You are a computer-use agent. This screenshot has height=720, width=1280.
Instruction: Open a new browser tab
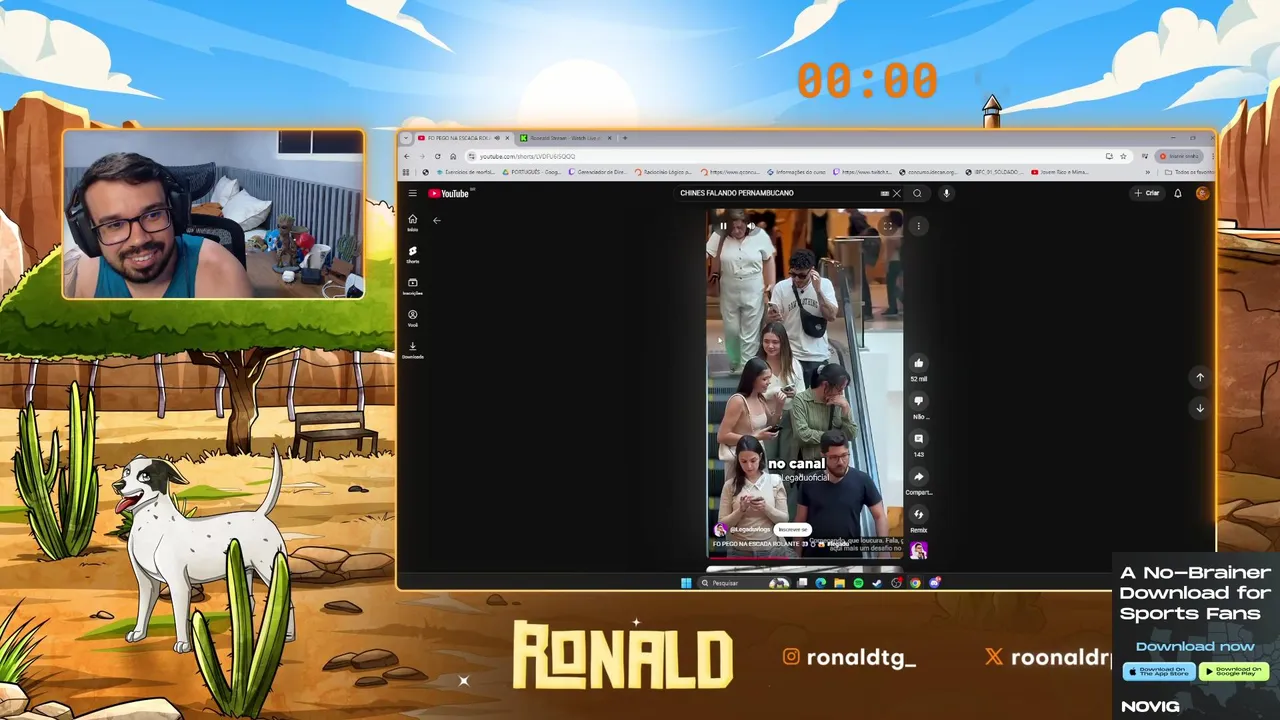[625, 138]
